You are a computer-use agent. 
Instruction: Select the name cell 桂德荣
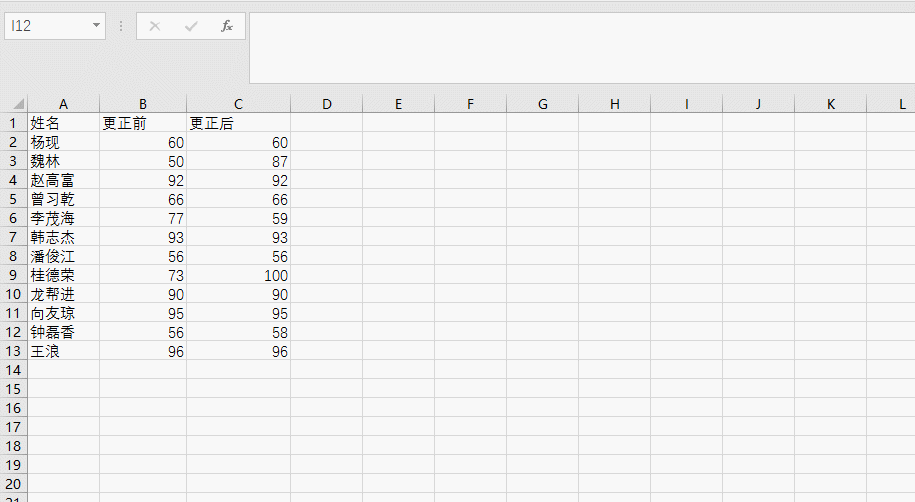point(63,275)
